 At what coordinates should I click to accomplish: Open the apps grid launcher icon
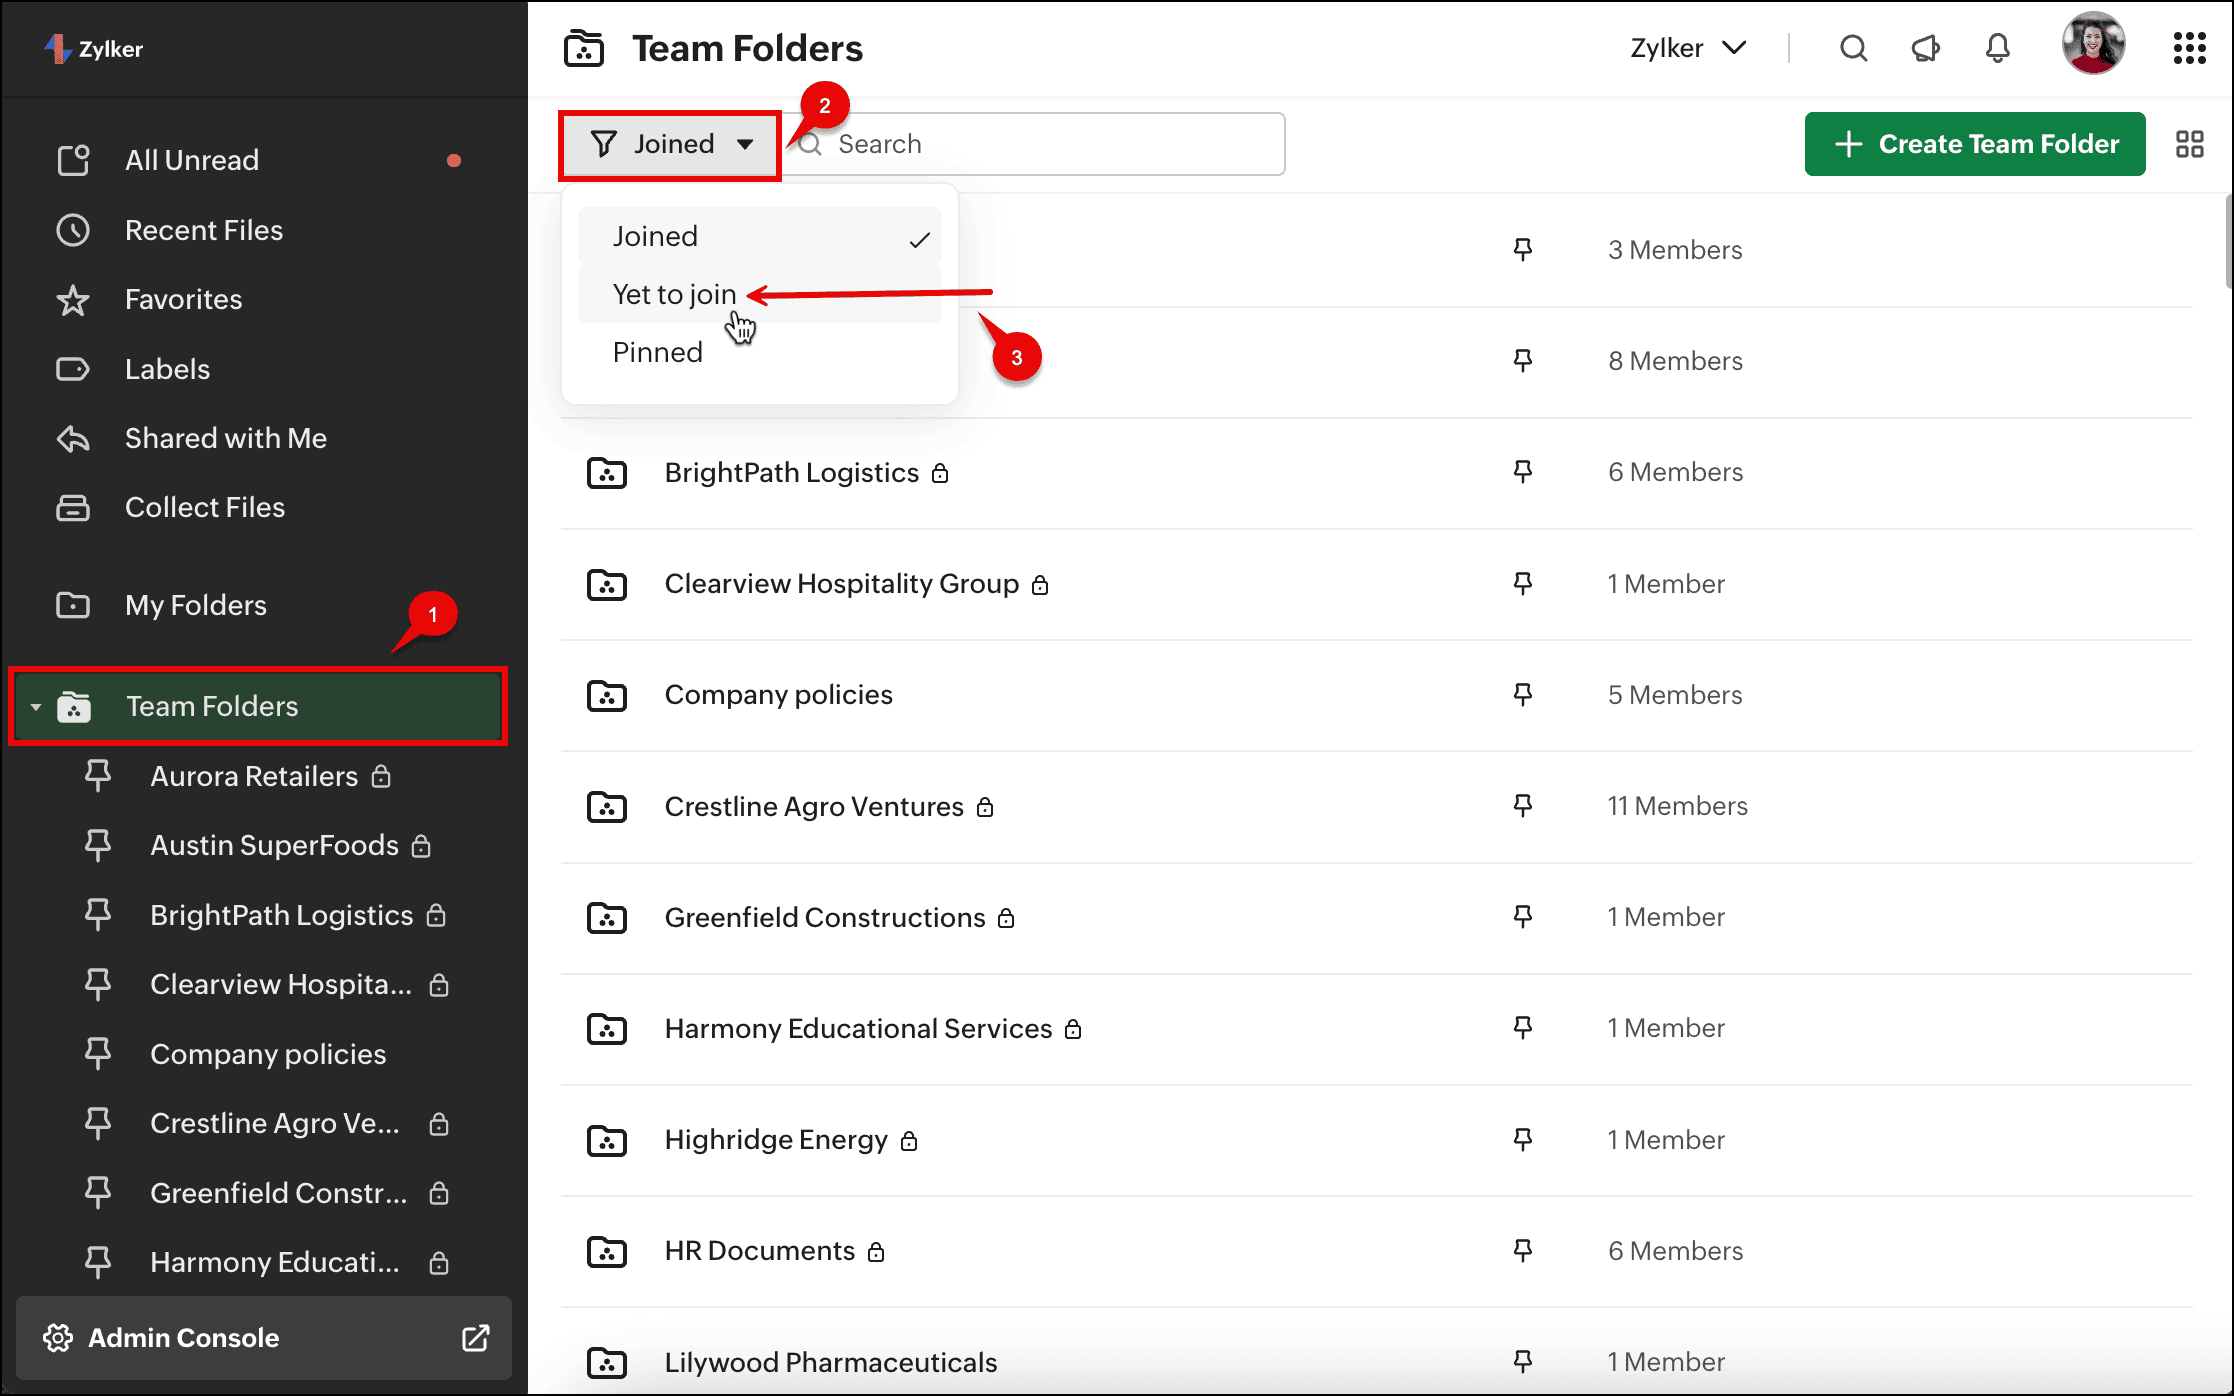point(2189,48)
